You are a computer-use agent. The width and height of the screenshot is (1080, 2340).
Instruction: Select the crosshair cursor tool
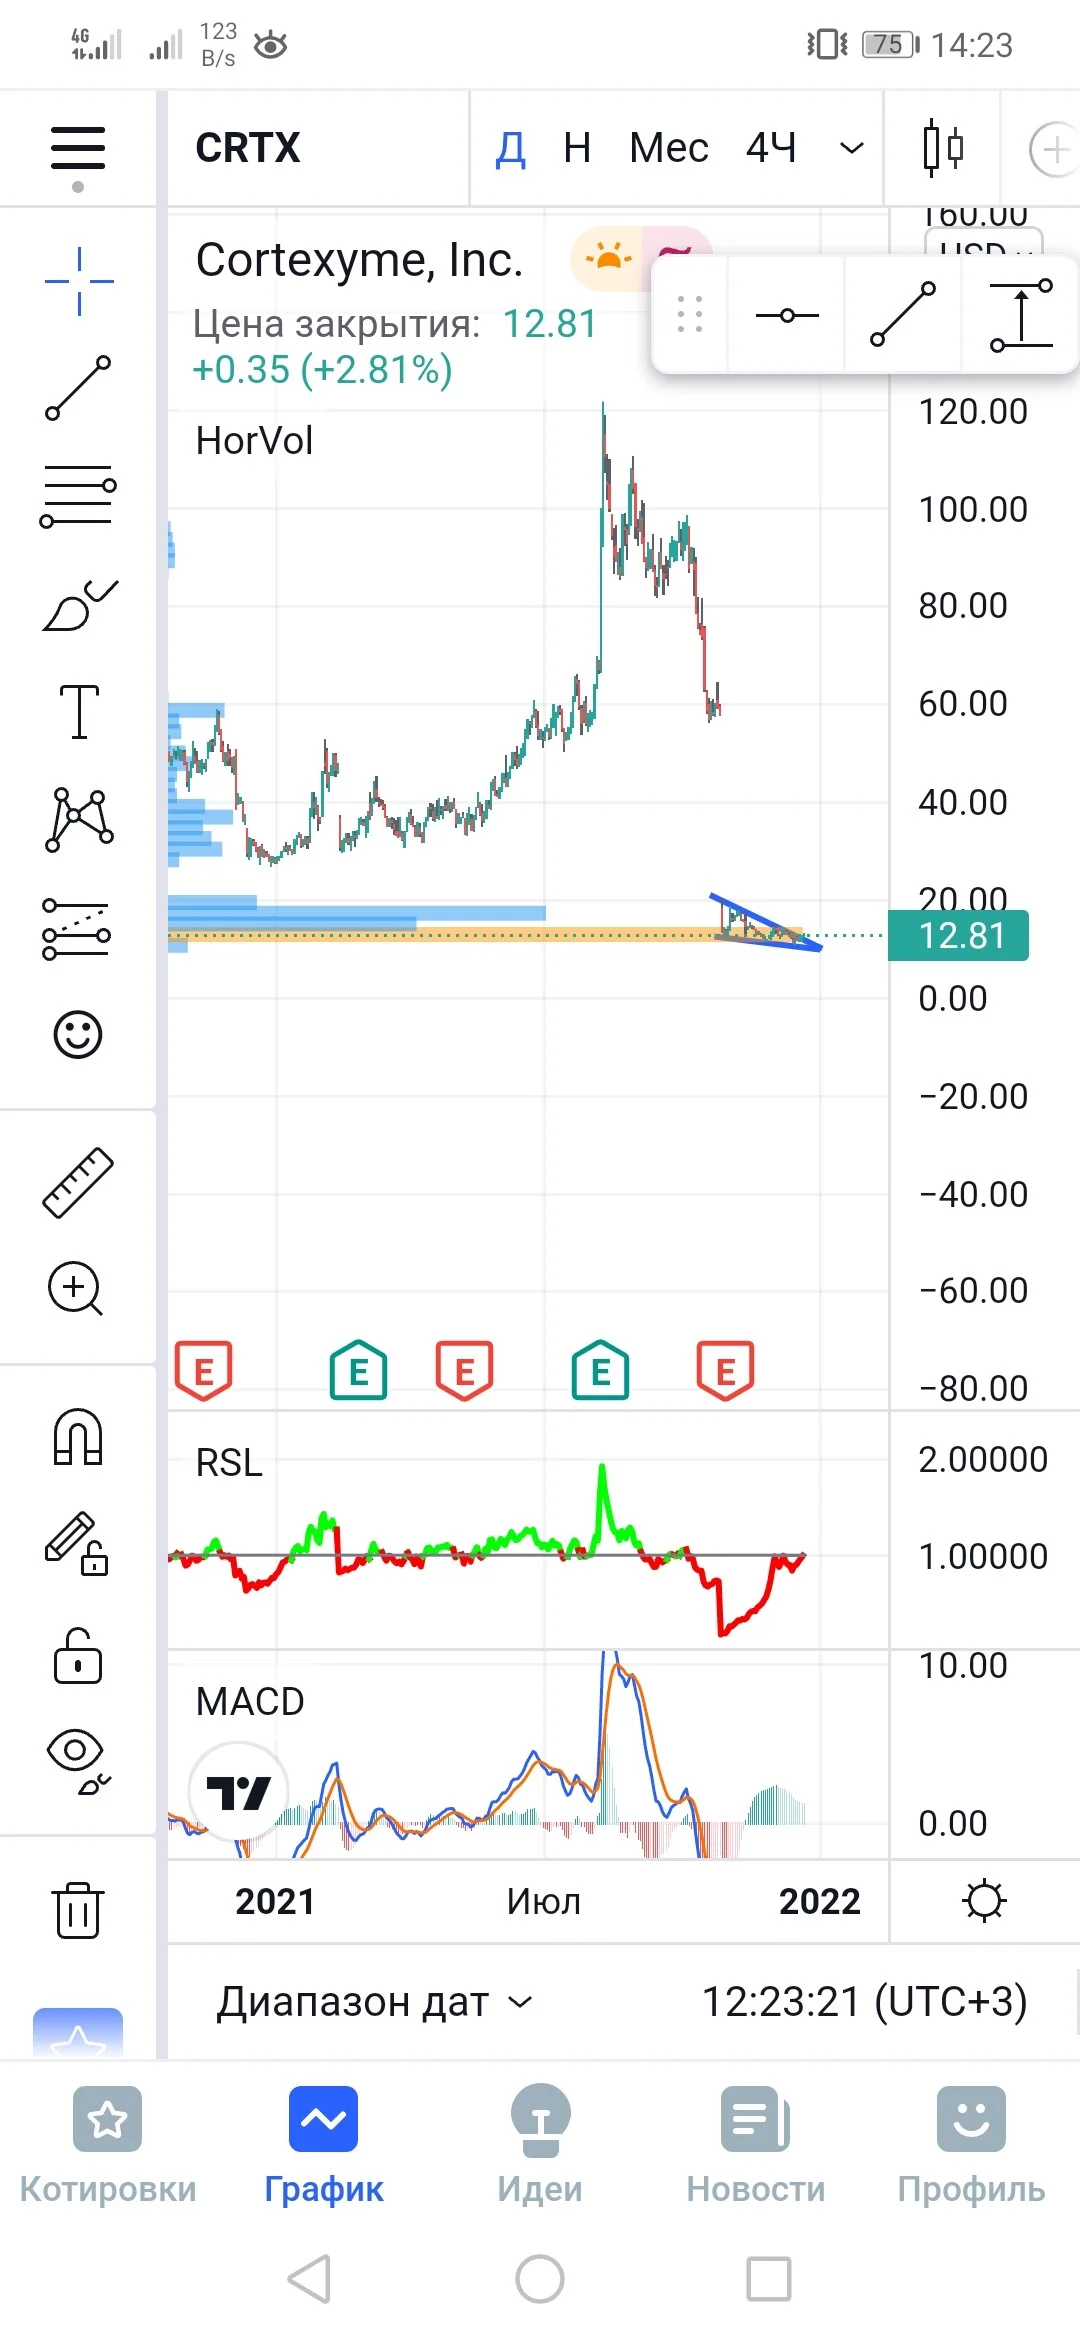pos(79,281)
